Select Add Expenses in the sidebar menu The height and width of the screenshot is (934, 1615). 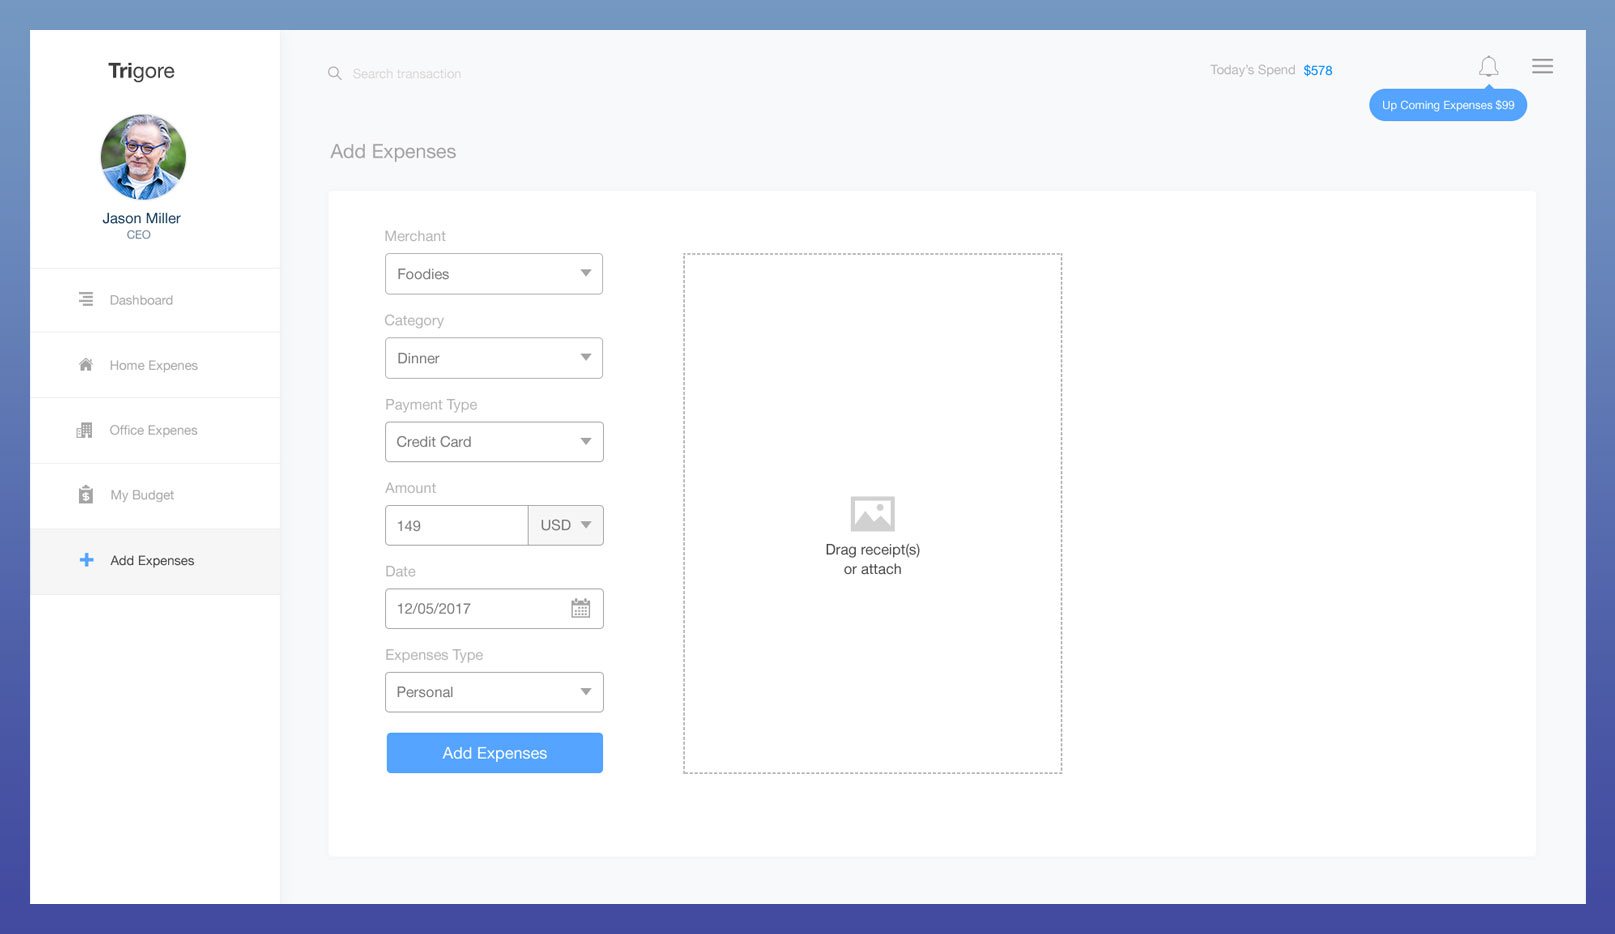152,561
